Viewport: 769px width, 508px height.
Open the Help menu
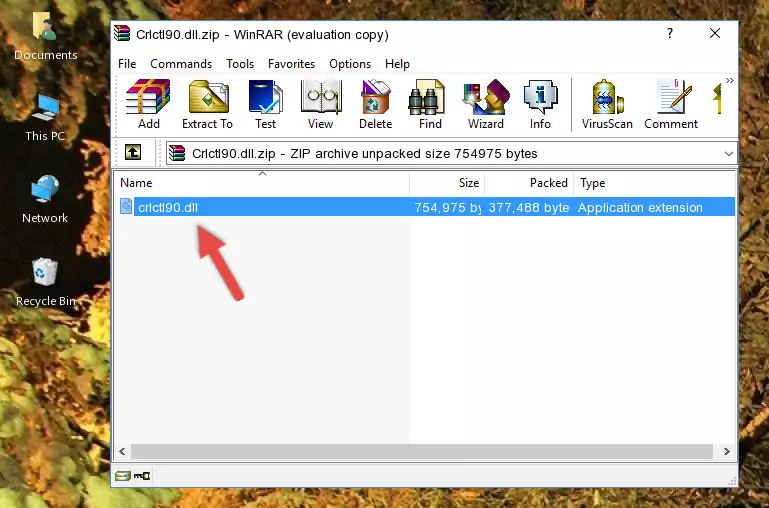397,64
